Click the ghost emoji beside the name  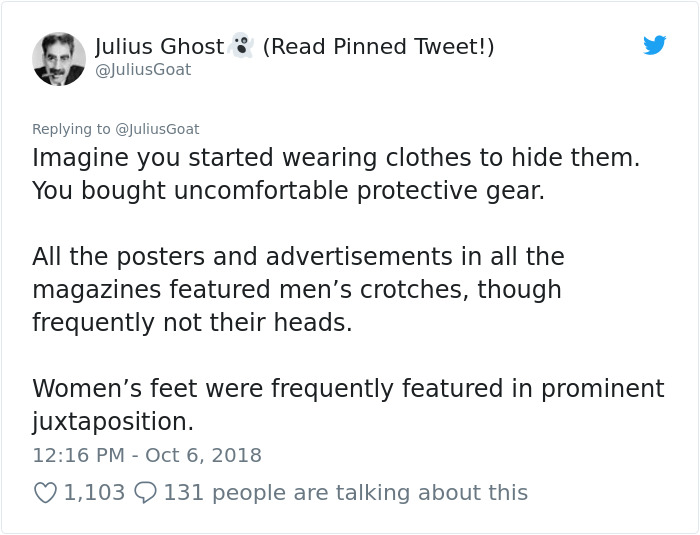click(x=241, y=46)
